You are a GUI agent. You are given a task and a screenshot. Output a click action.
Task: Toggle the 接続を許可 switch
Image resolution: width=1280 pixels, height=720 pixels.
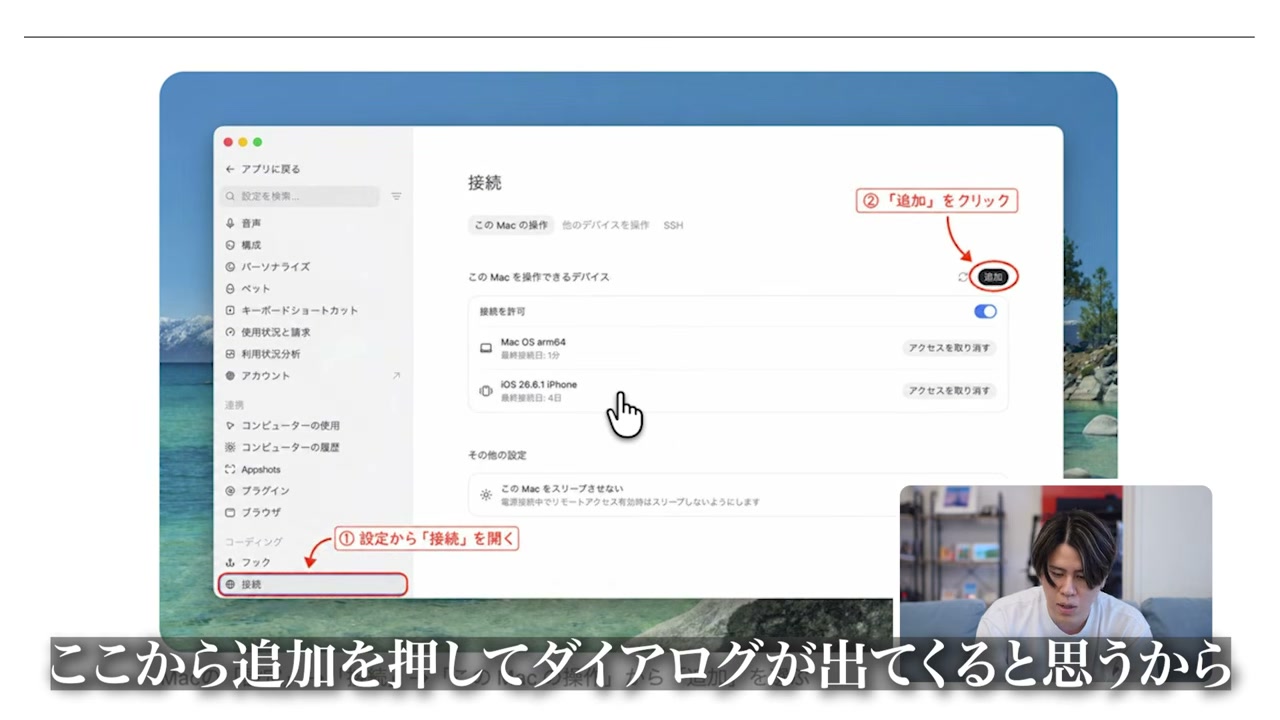[x=985, y=311]
